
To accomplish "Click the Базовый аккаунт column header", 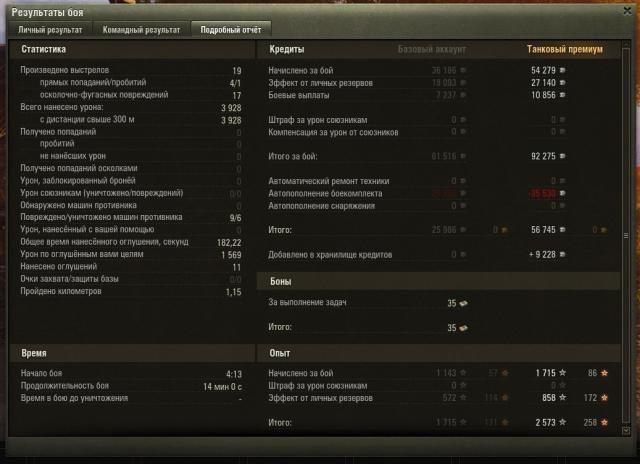I will [431, 49].
